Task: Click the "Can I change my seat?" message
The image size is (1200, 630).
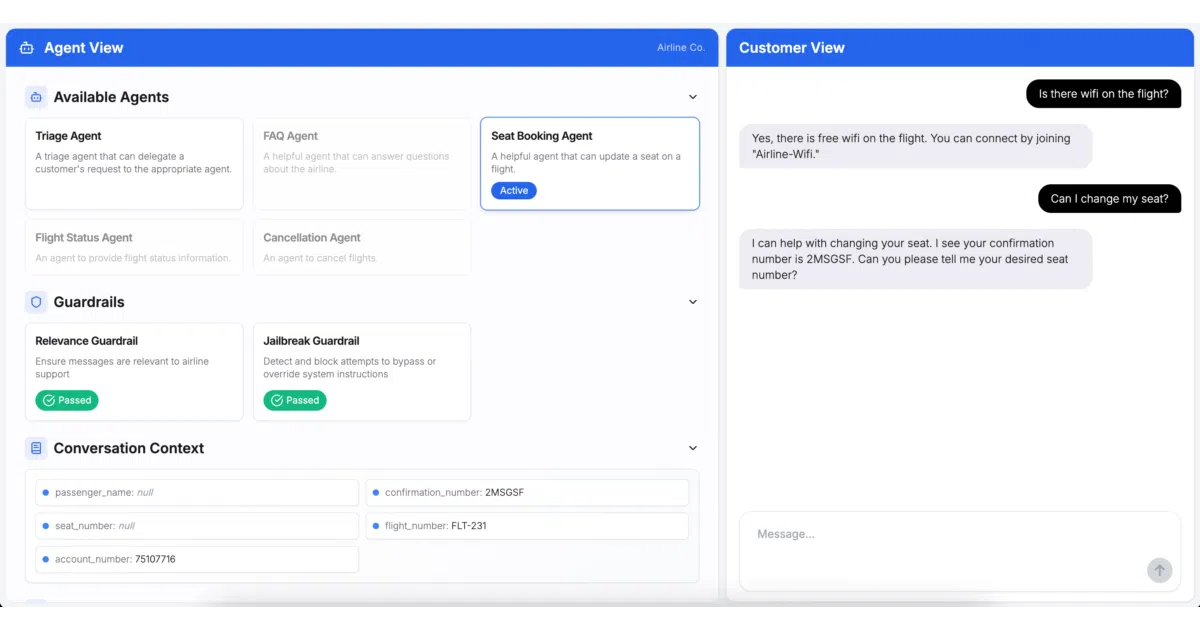Action: click(1109, 199)
